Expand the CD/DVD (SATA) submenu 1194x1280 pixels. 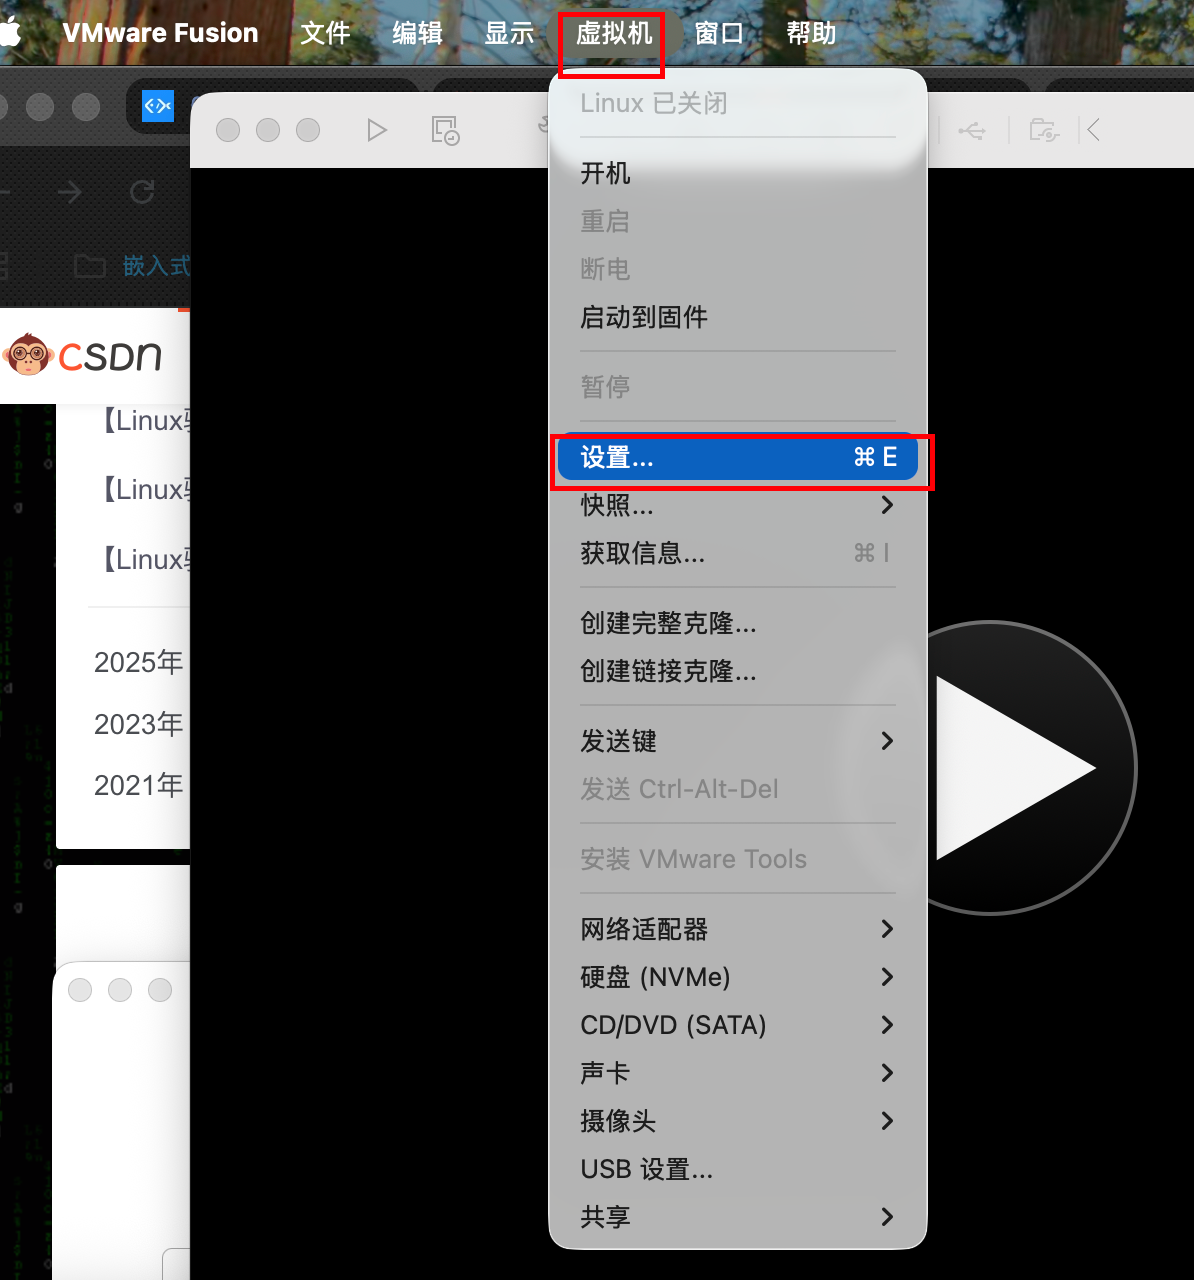coord(738,1025)
